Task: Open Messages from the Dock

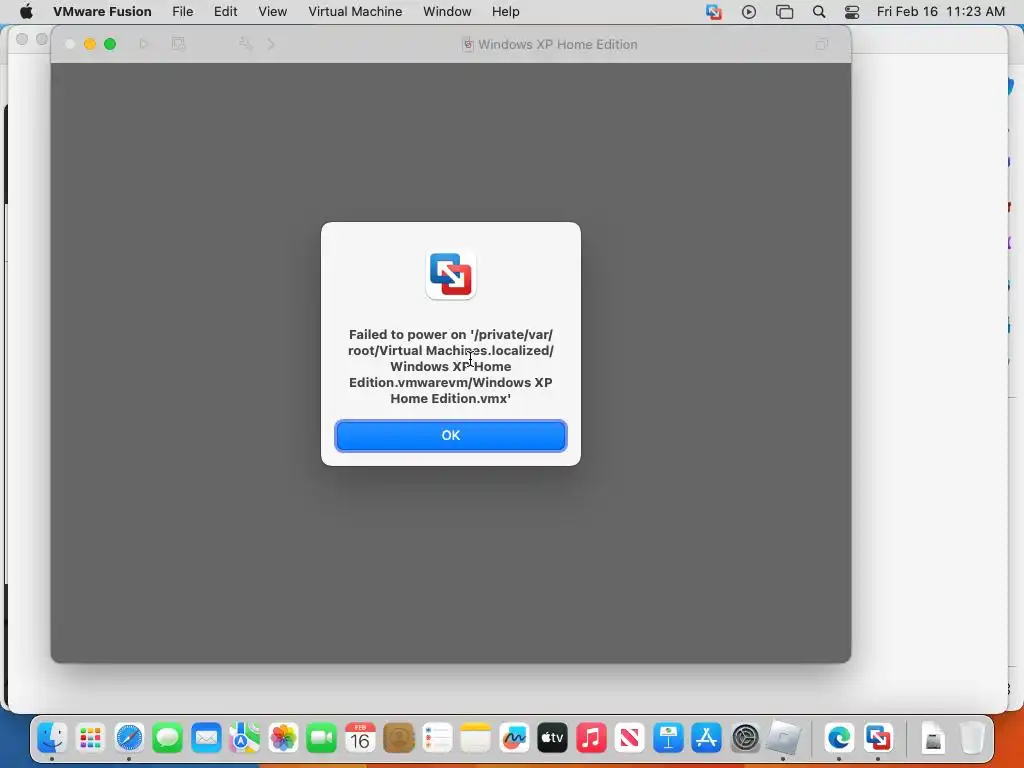Action: click(x=167, y=738)
